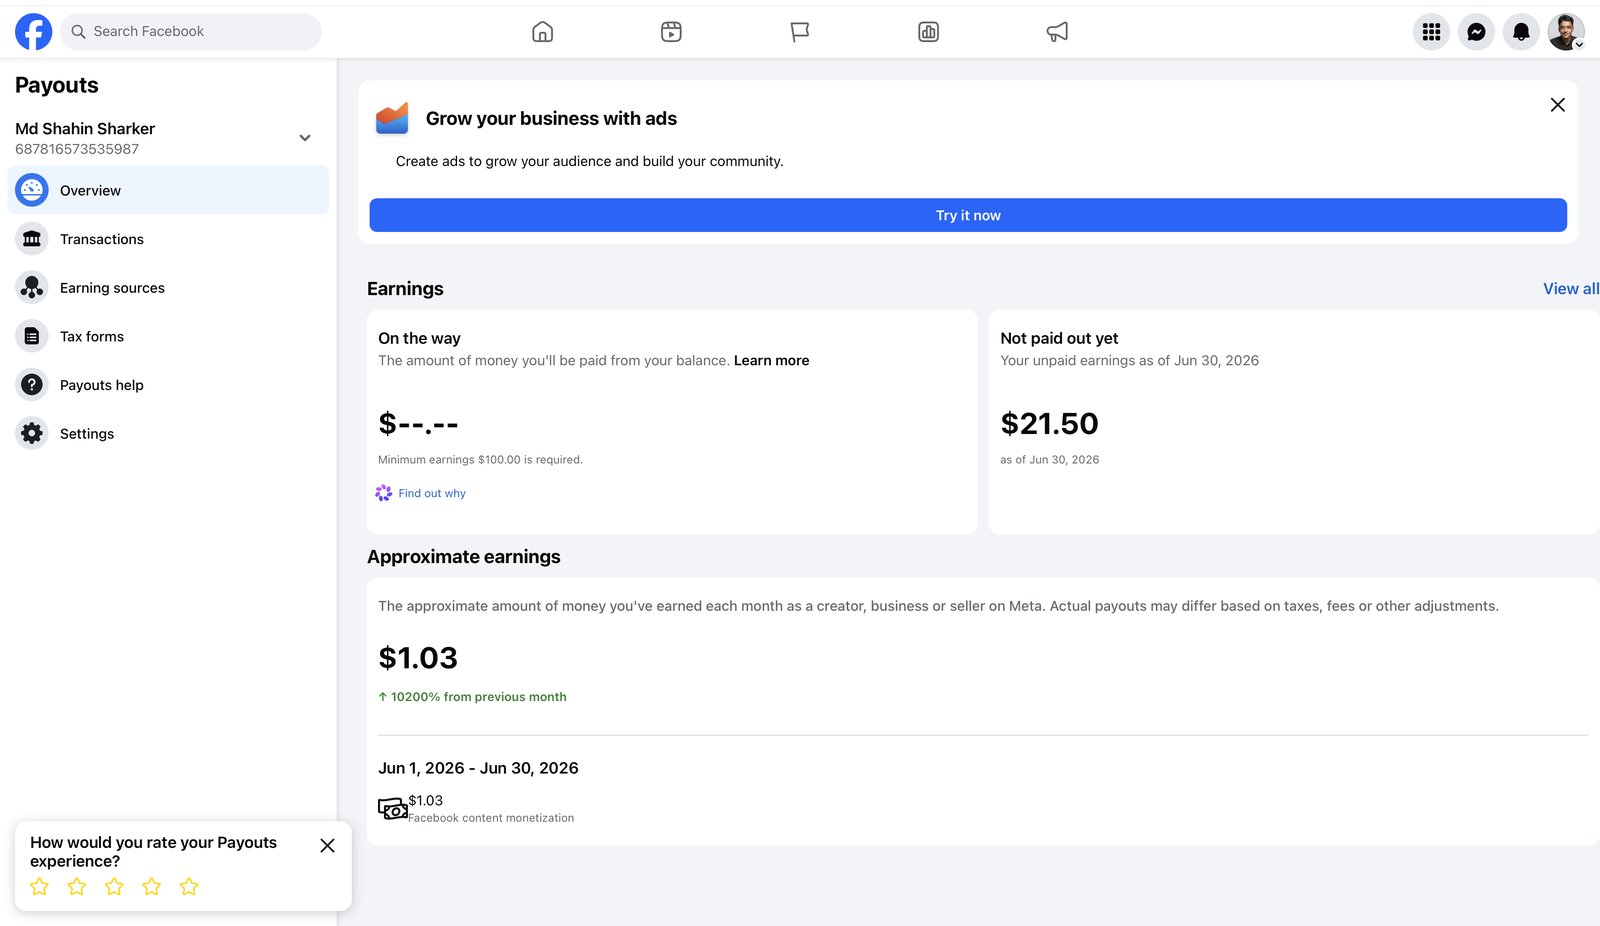Expand the Md Shahin Sharker account selector
This screenshot has height=926, width=1600.
(x=305, y=138)
